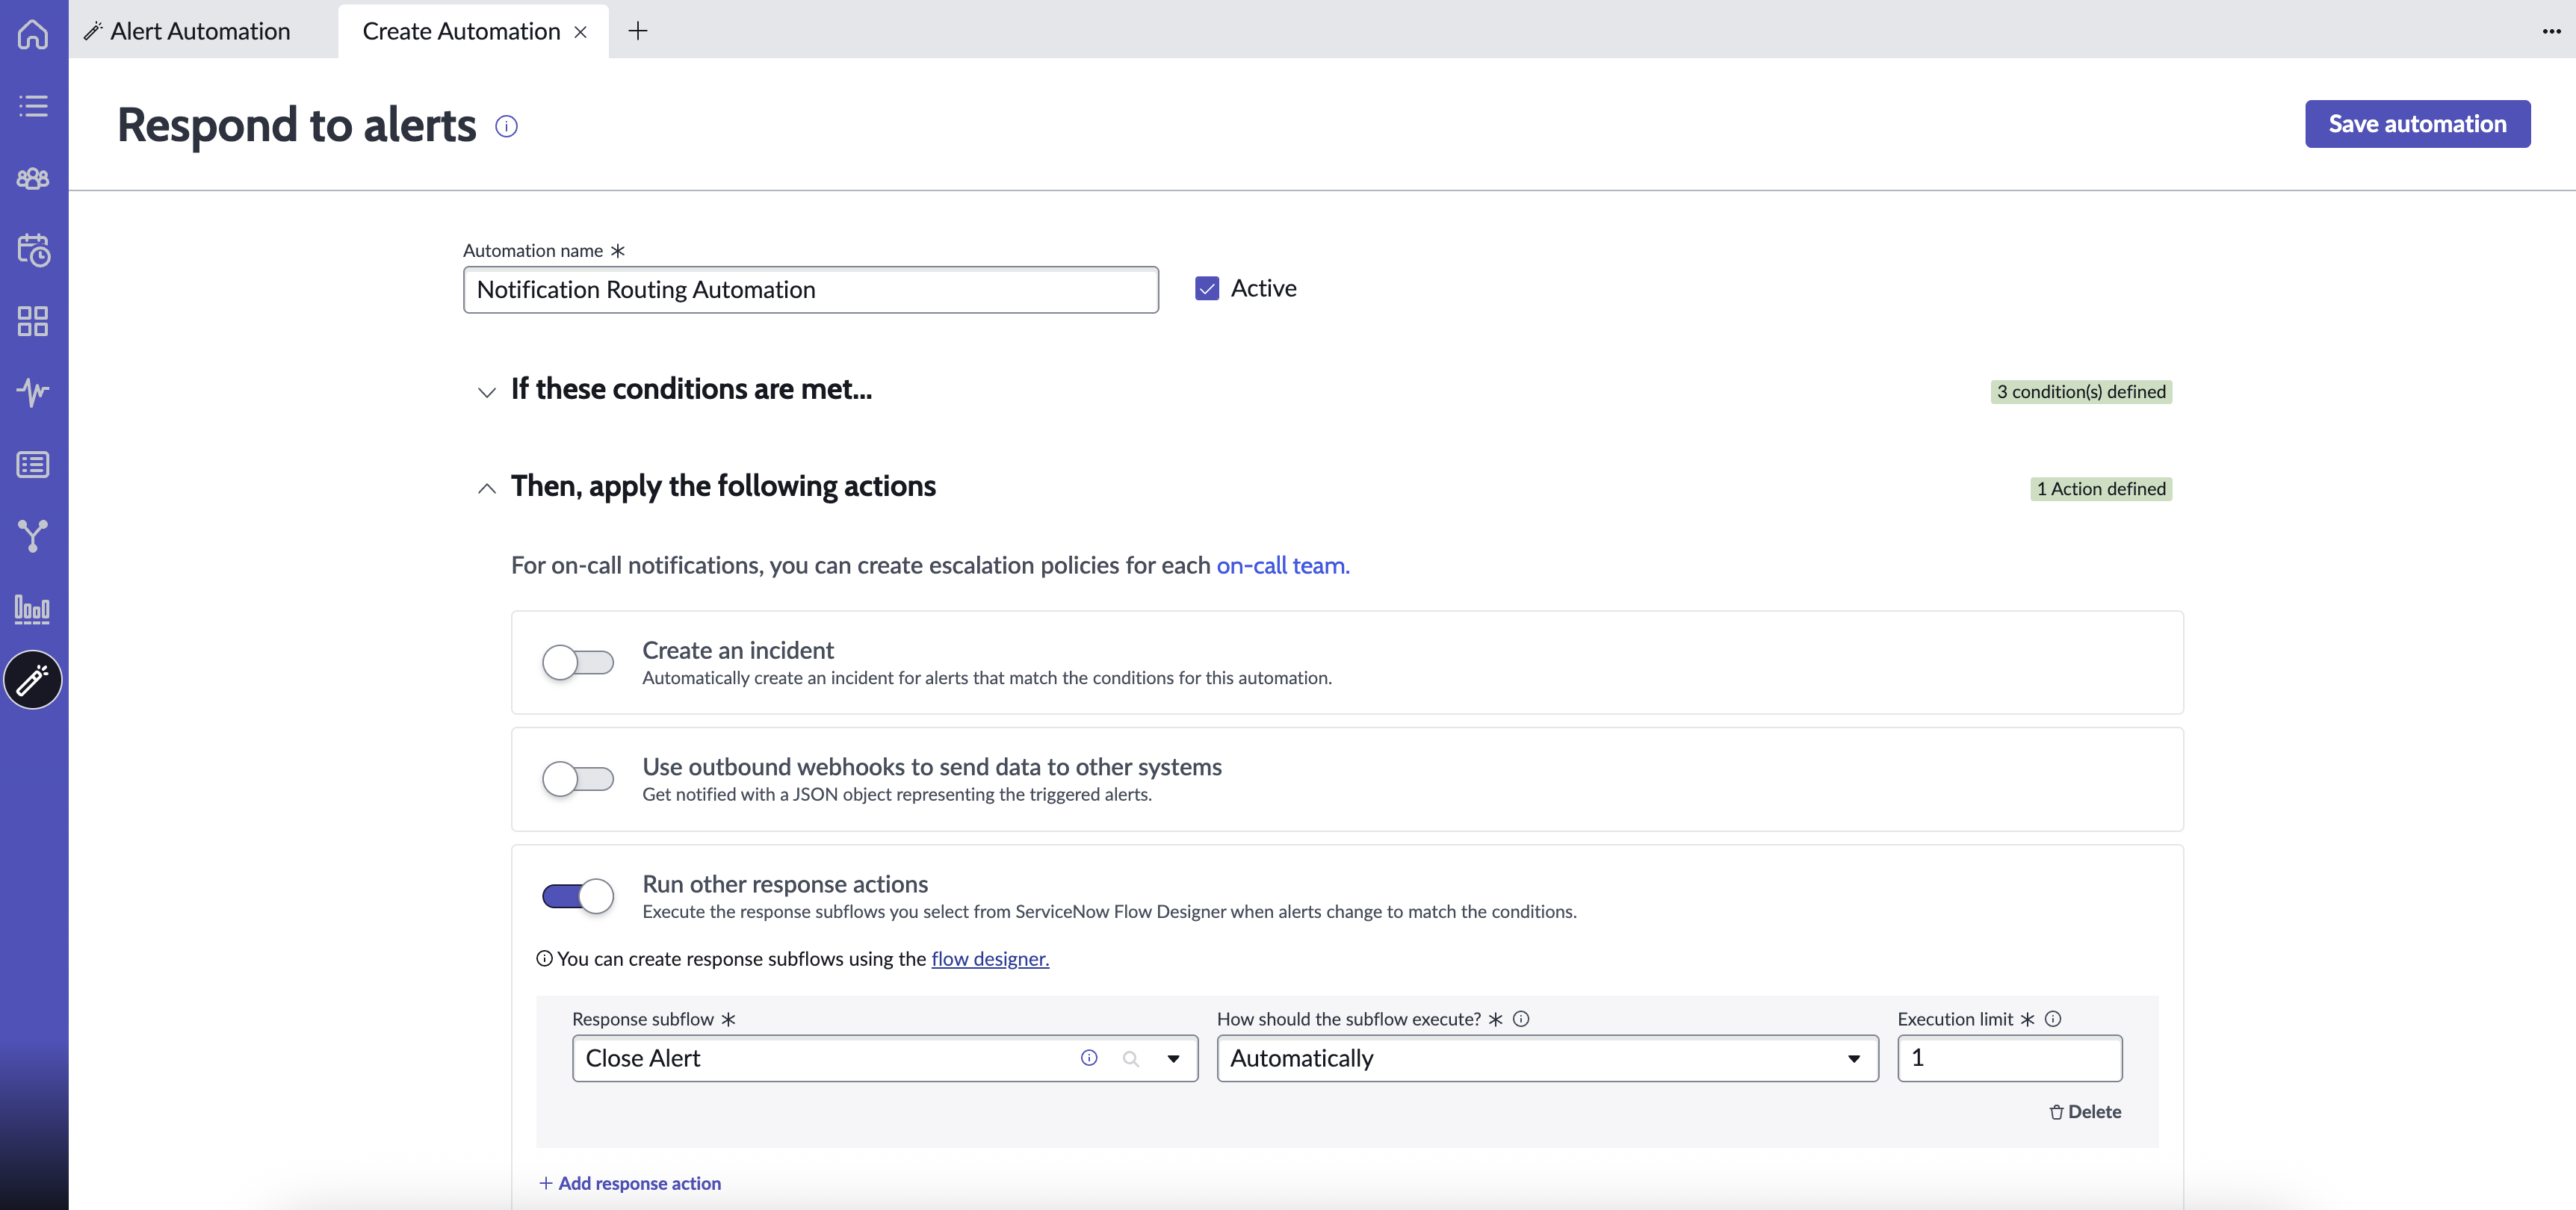Open the flow designer link
This screenshot has height=1210, width=2576.
[989, 958]
